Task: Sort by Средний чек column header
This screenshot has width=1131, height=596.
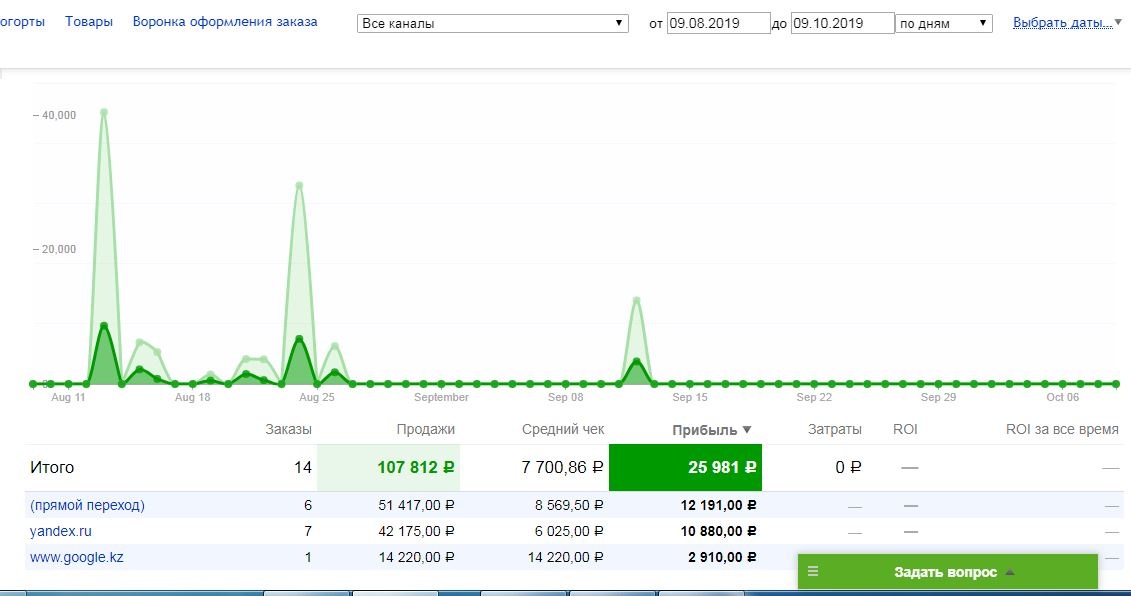Action: pos(563,429)
